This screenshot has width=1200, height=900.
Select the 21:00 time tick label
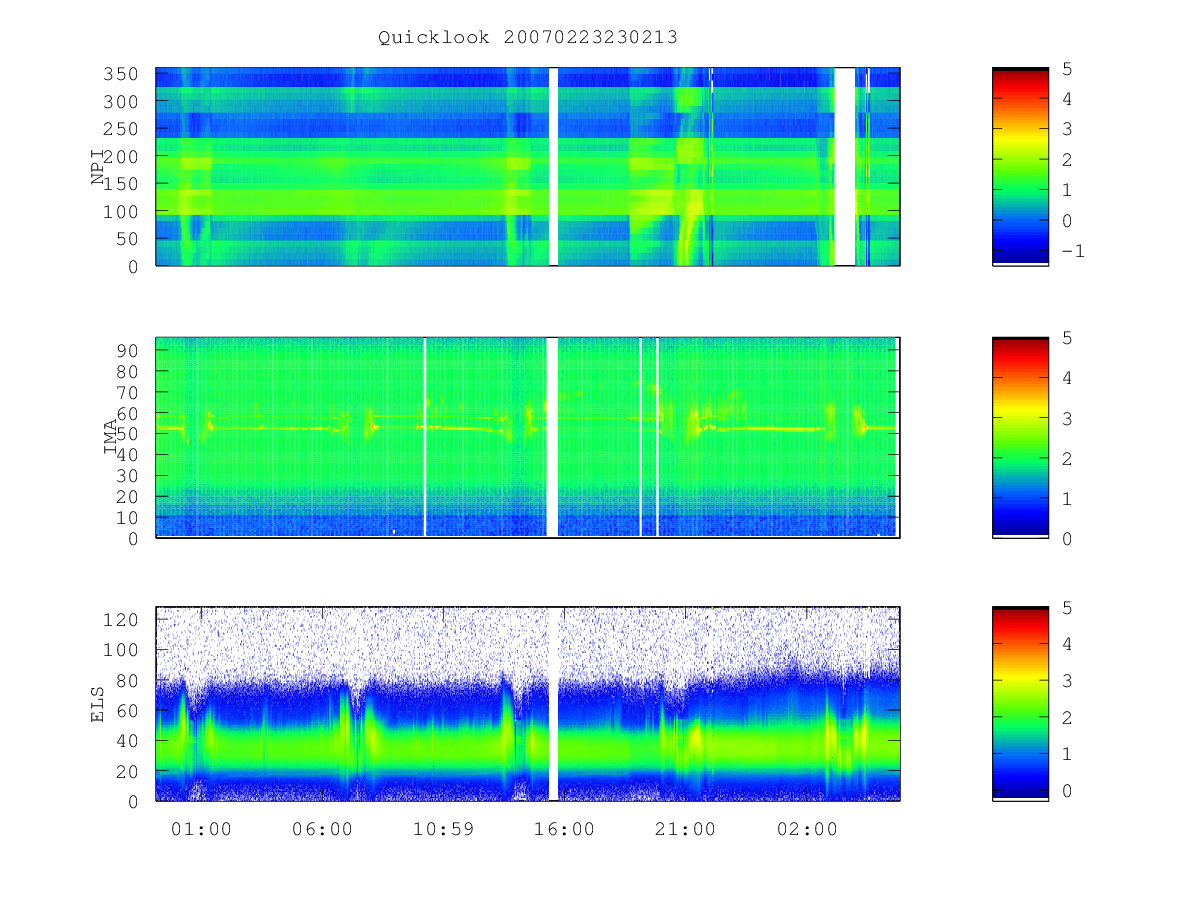[686, 830]
